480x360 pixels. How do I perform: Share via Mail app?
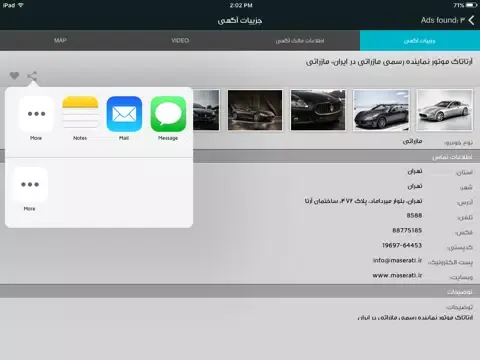point(124,114)
